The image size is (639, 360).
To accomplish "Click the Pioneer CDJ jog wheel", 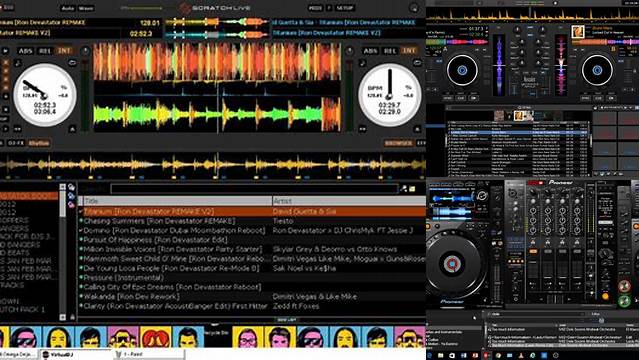I will 452,264.
